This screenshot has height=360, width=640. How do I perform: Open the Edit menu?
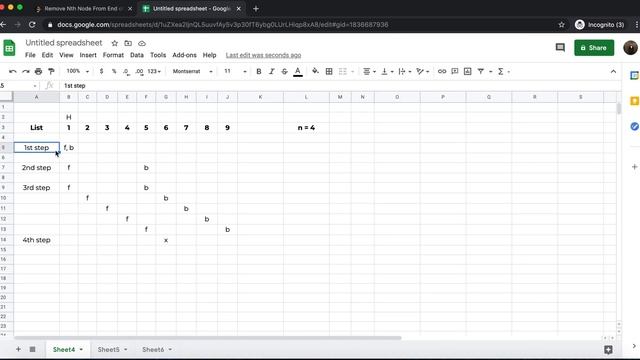click(47, 55)
